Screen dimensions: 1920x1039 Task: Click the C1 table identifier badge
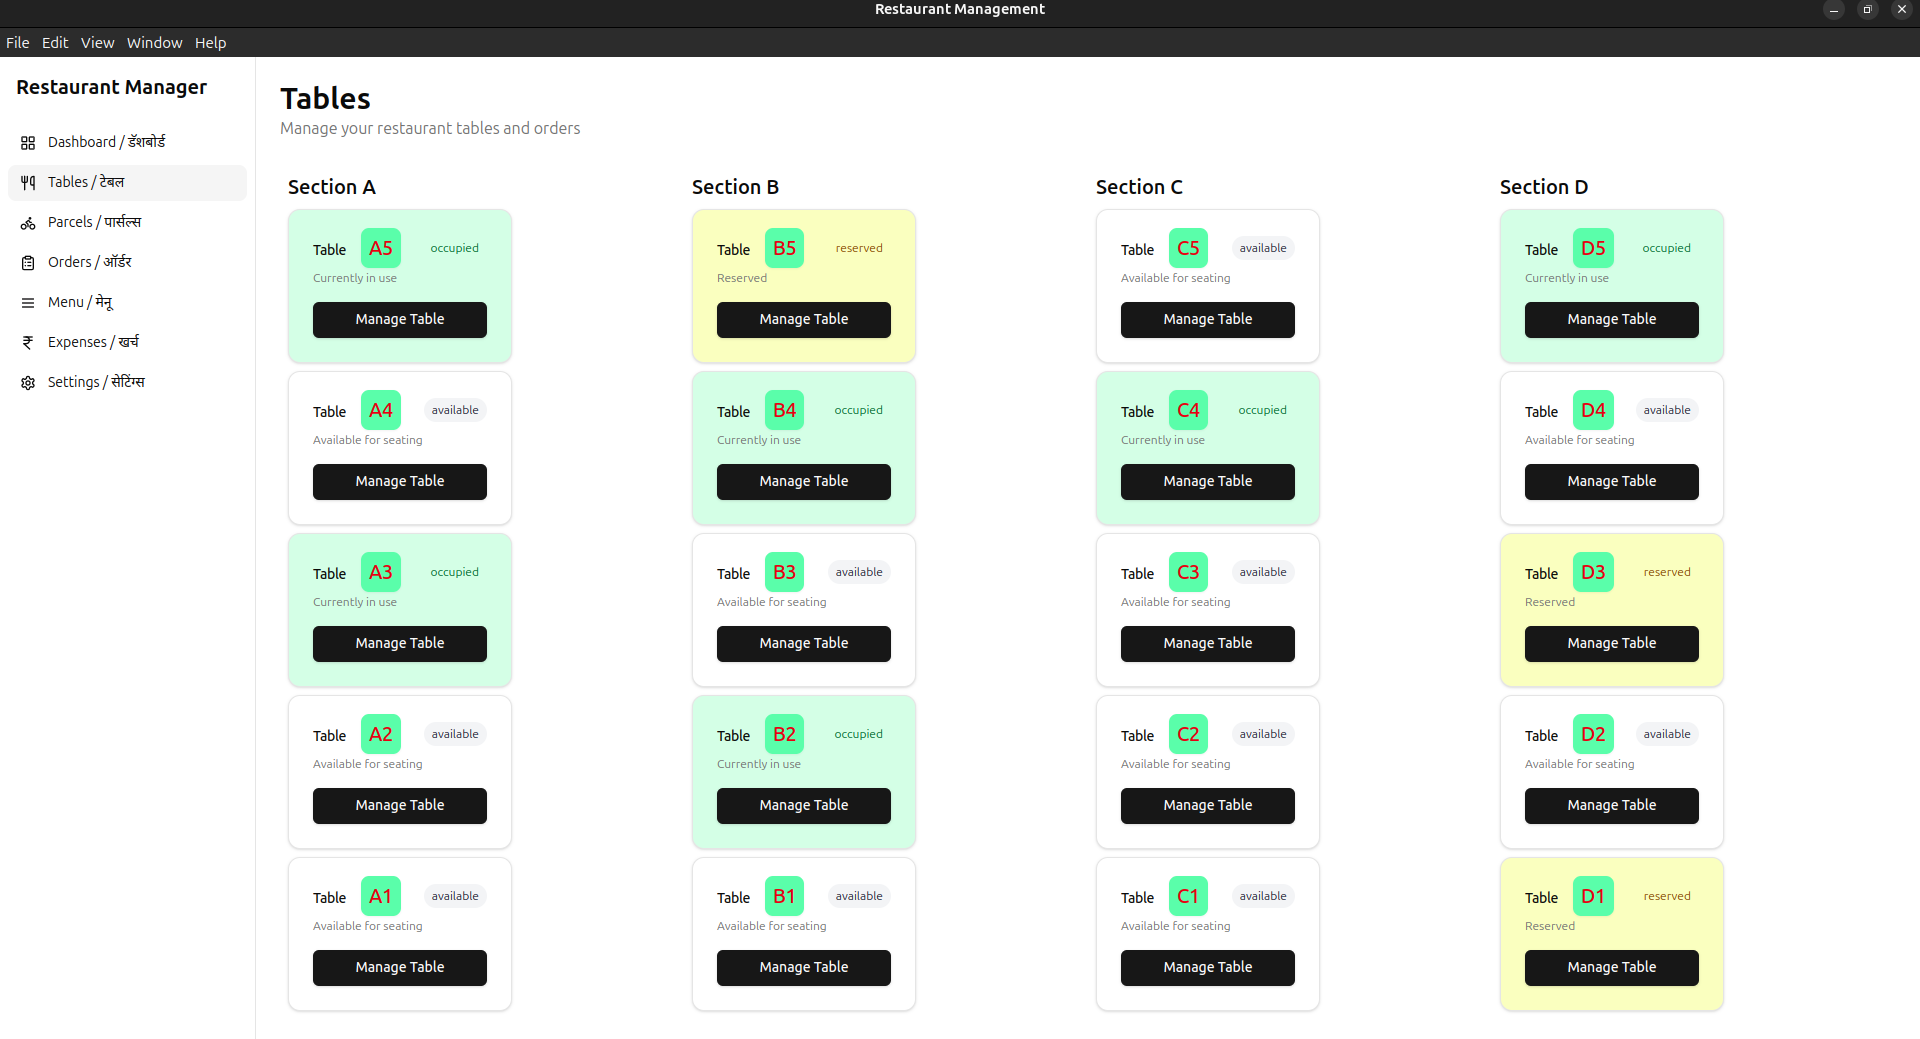(x=1187, y=895)
